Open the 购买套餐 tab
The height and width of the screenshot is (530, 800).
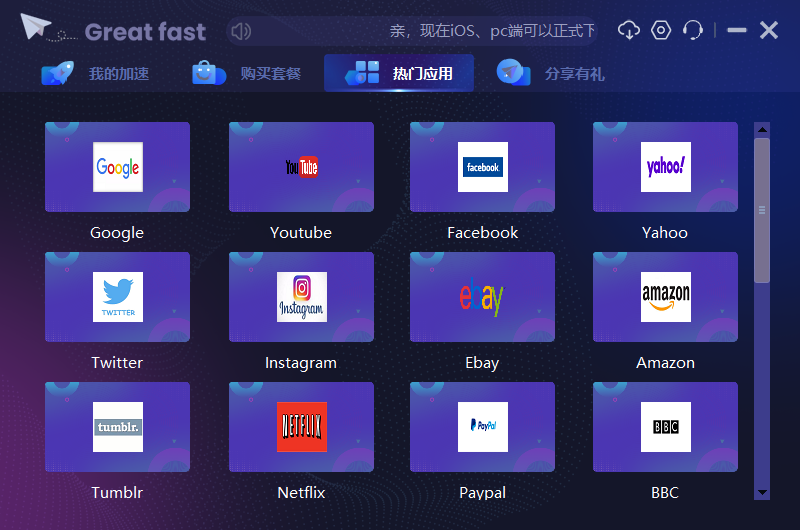pos(246,73)
